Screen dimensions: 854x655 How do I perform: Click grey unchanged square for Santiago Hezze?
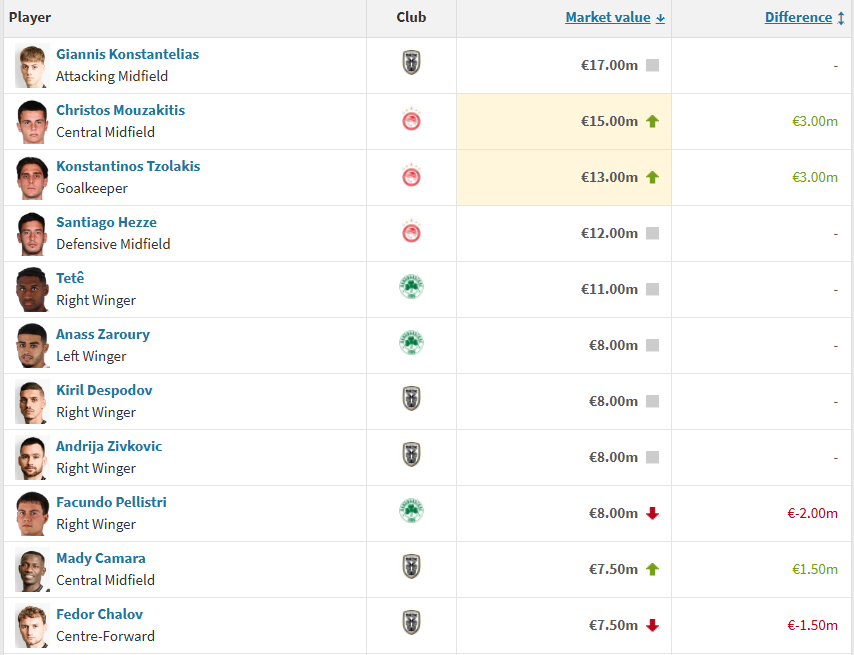click(653, 233)
